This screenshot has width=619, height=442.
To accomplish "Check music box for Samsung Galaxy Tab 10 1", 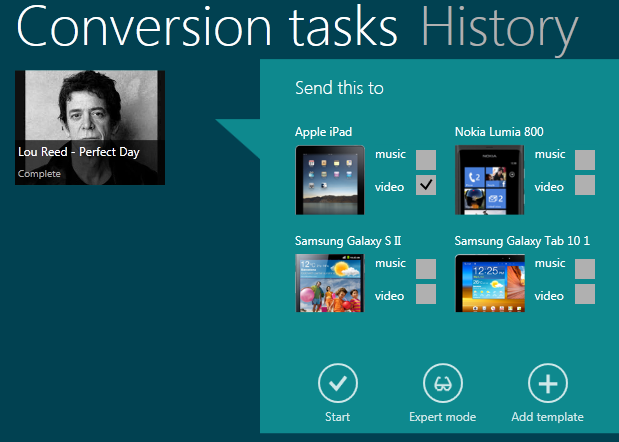I will click(585, 269).
